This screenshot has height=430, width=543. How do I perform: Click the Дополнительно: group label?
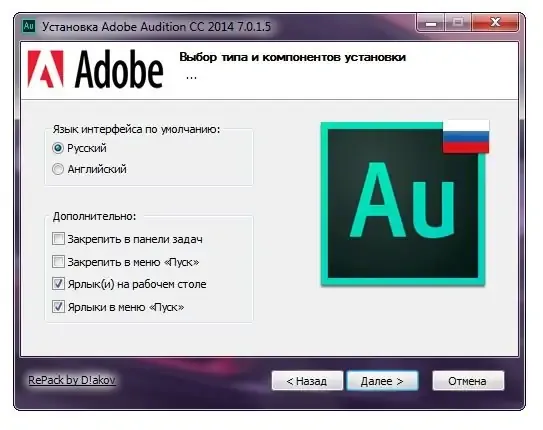point(94,216)
